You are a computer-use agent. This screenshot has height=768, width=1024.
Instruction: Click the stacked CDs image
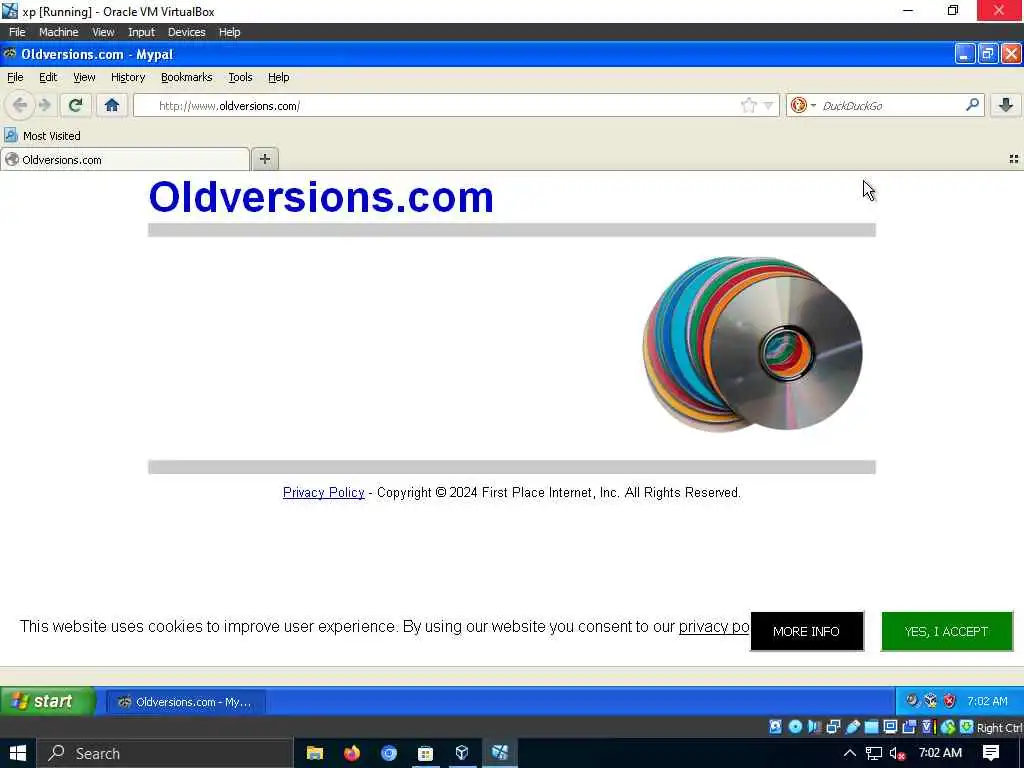point(752,344)
